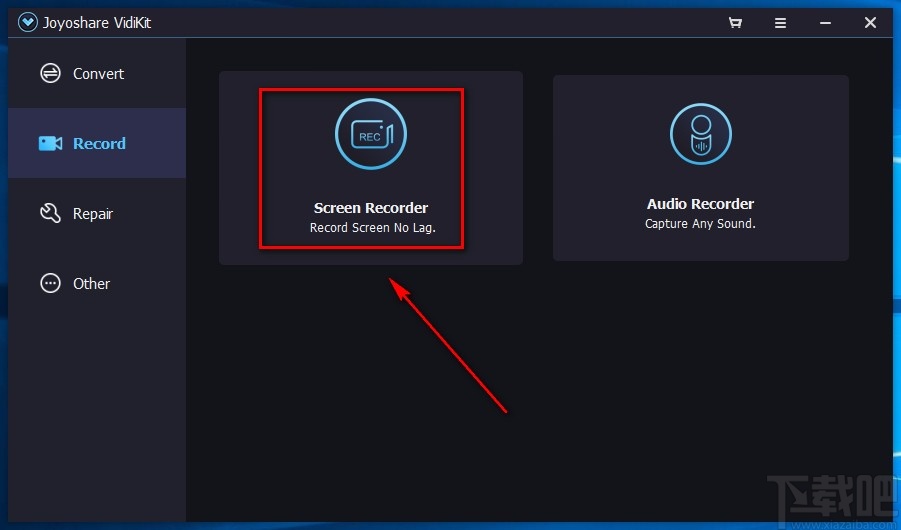Click the Repair wrench icon in sidebar

tap(51, 213)
